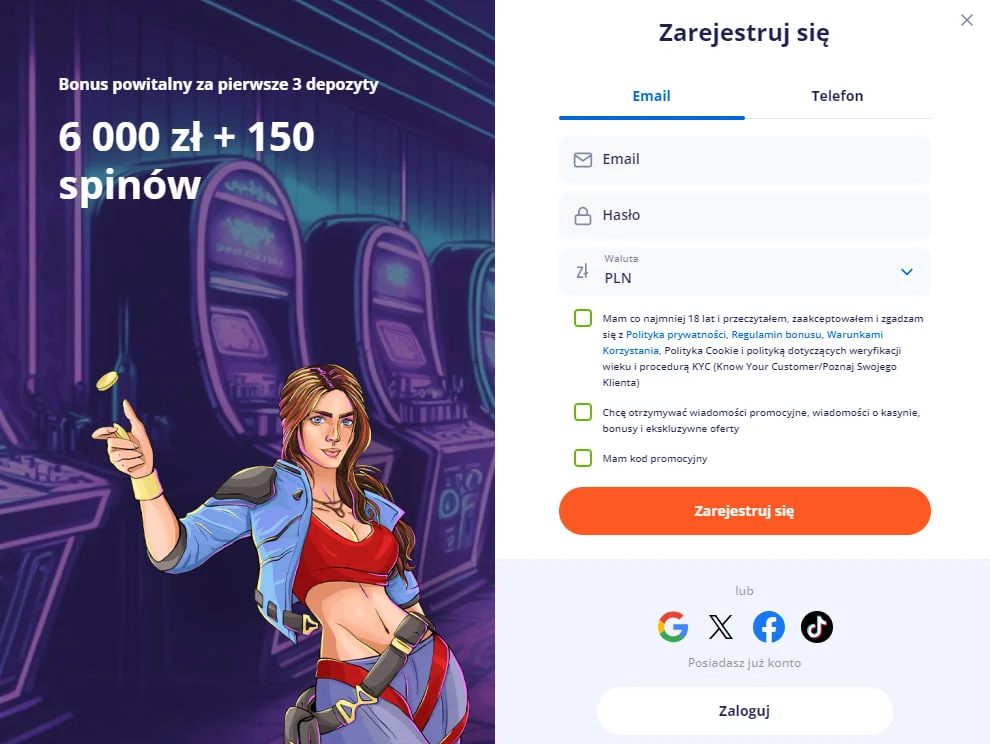Switch to the Telefon tab

pos(837,96)
